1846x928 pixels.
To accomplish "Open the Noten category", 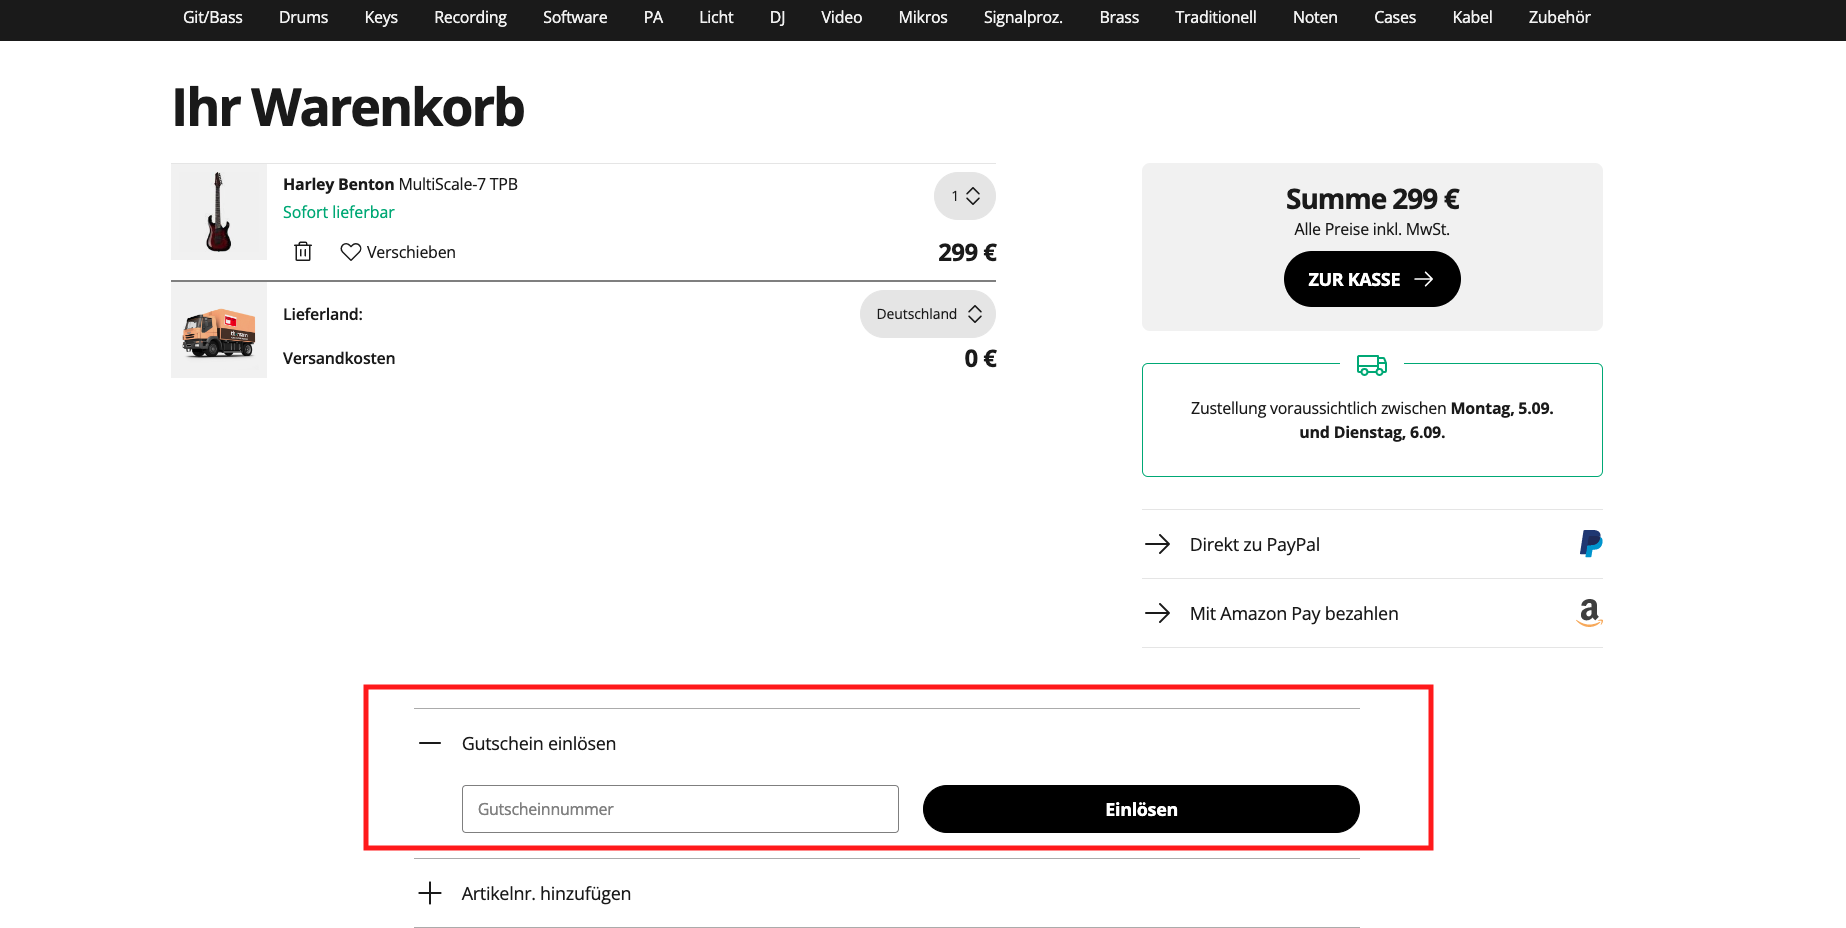I will [1315, 17].
